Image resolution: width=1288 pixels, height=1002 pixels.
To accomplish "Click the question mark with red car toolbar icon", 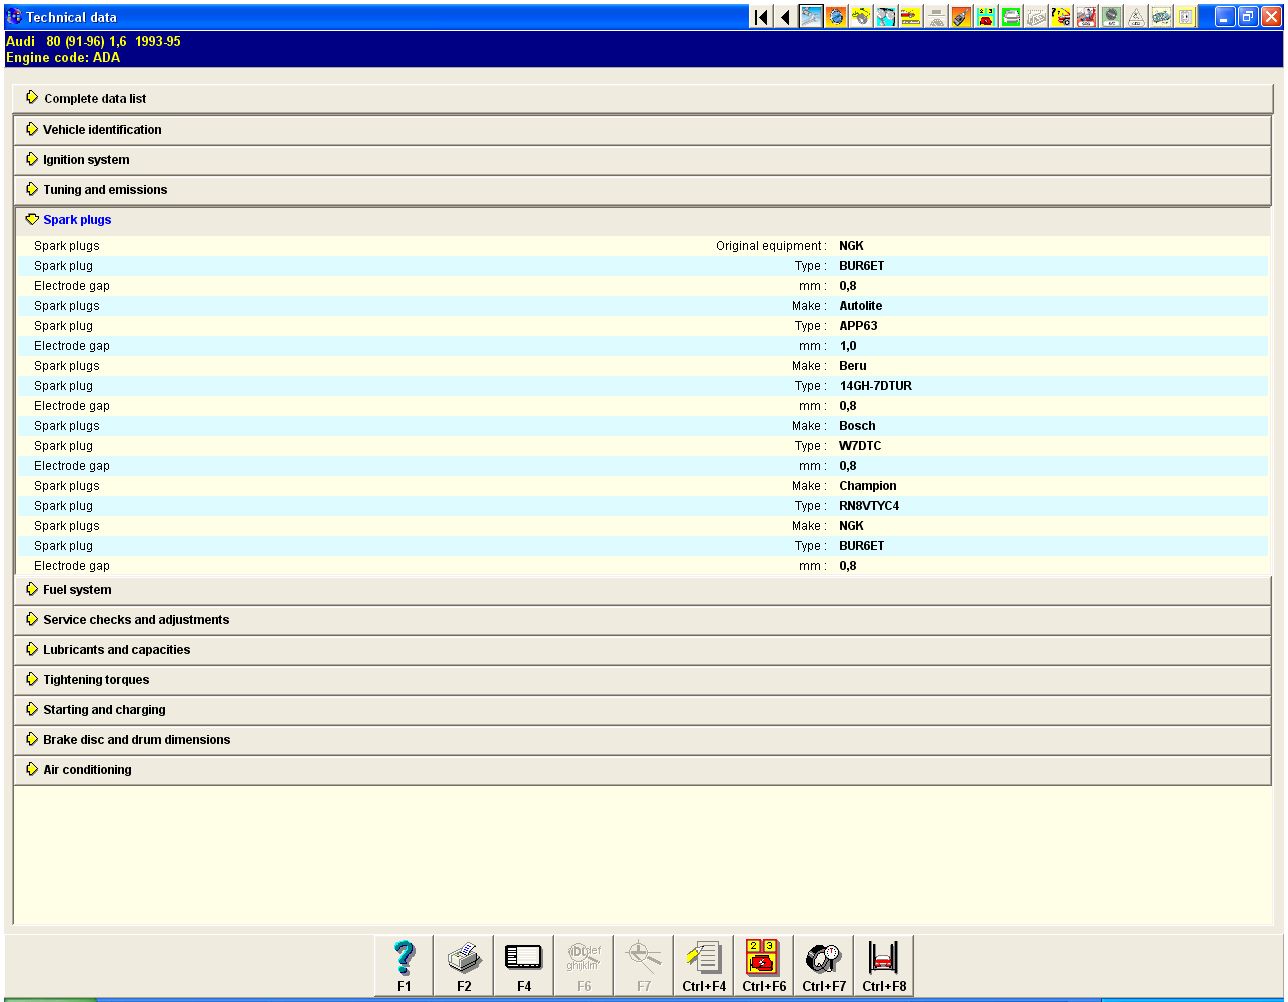I will [1061, 17].
